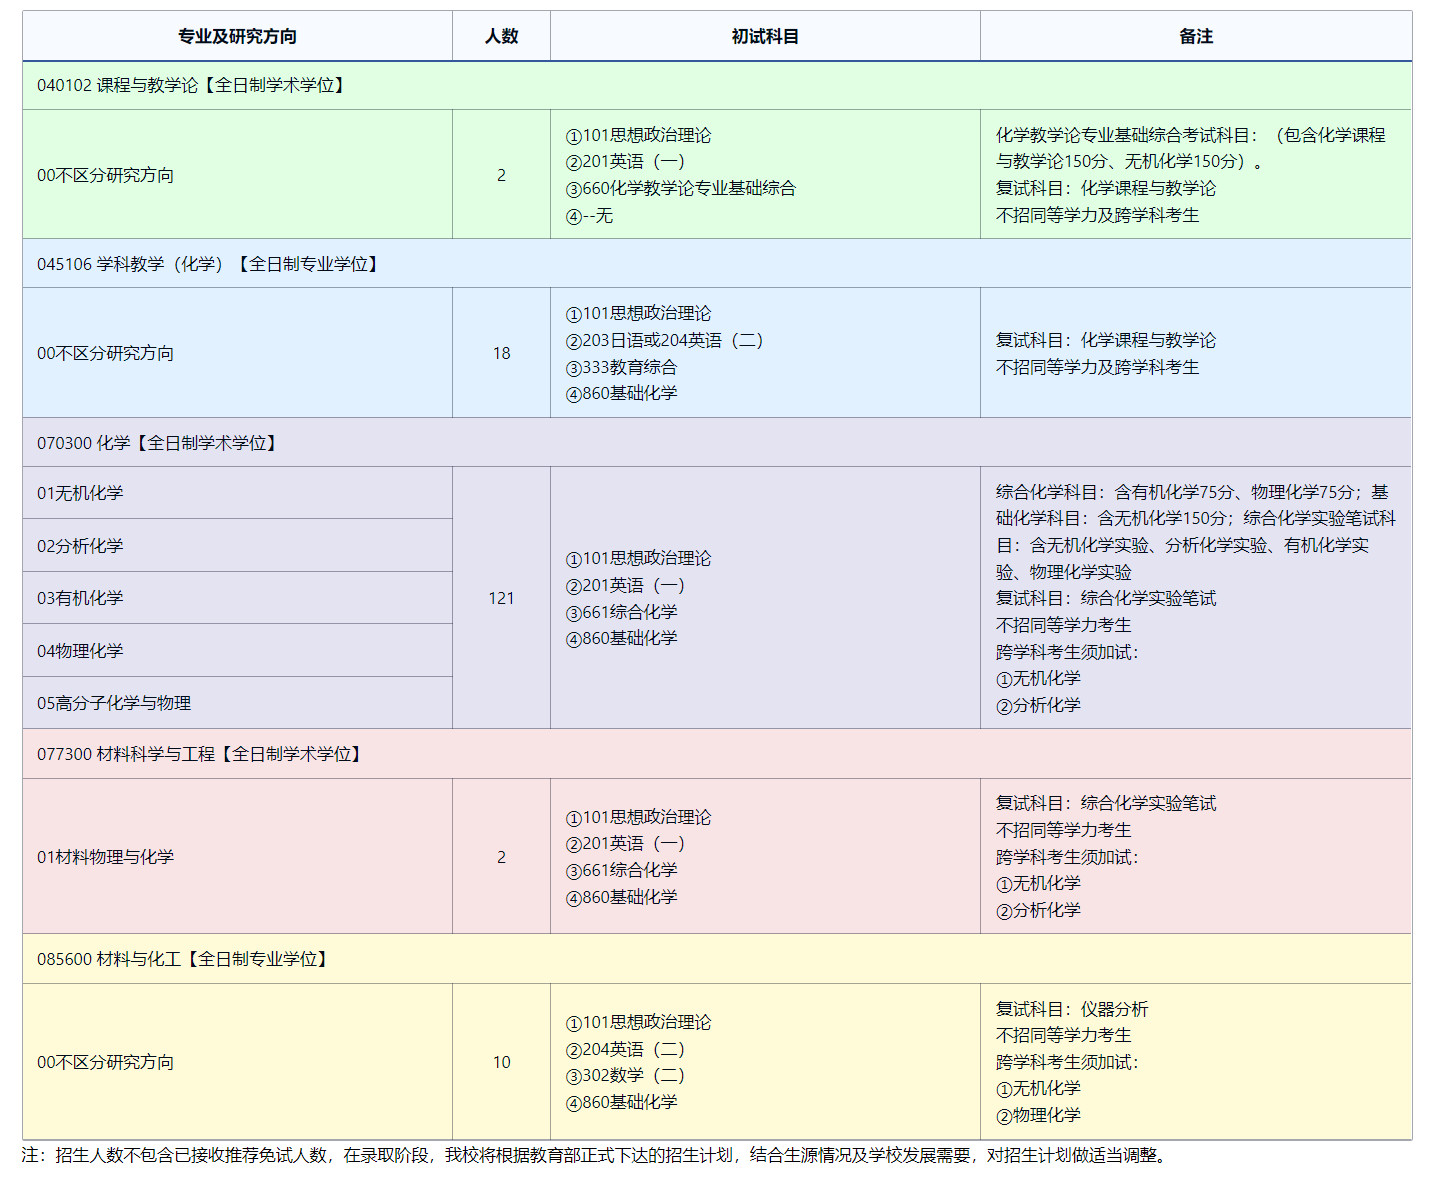Click the 复试科目：仪器分析 remark text

pyautogui.click(x=1071, y=1009)
